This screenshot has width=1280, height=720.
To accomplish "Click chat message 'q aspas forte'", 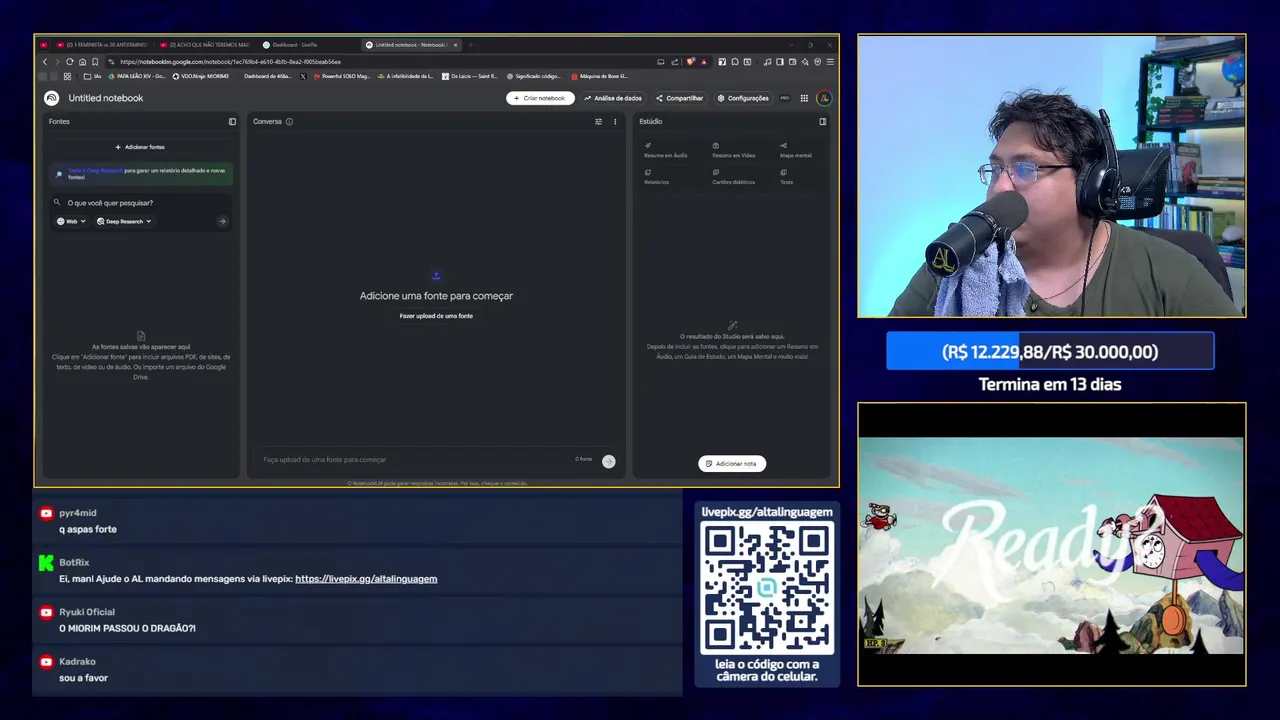I will click(88, 530).
